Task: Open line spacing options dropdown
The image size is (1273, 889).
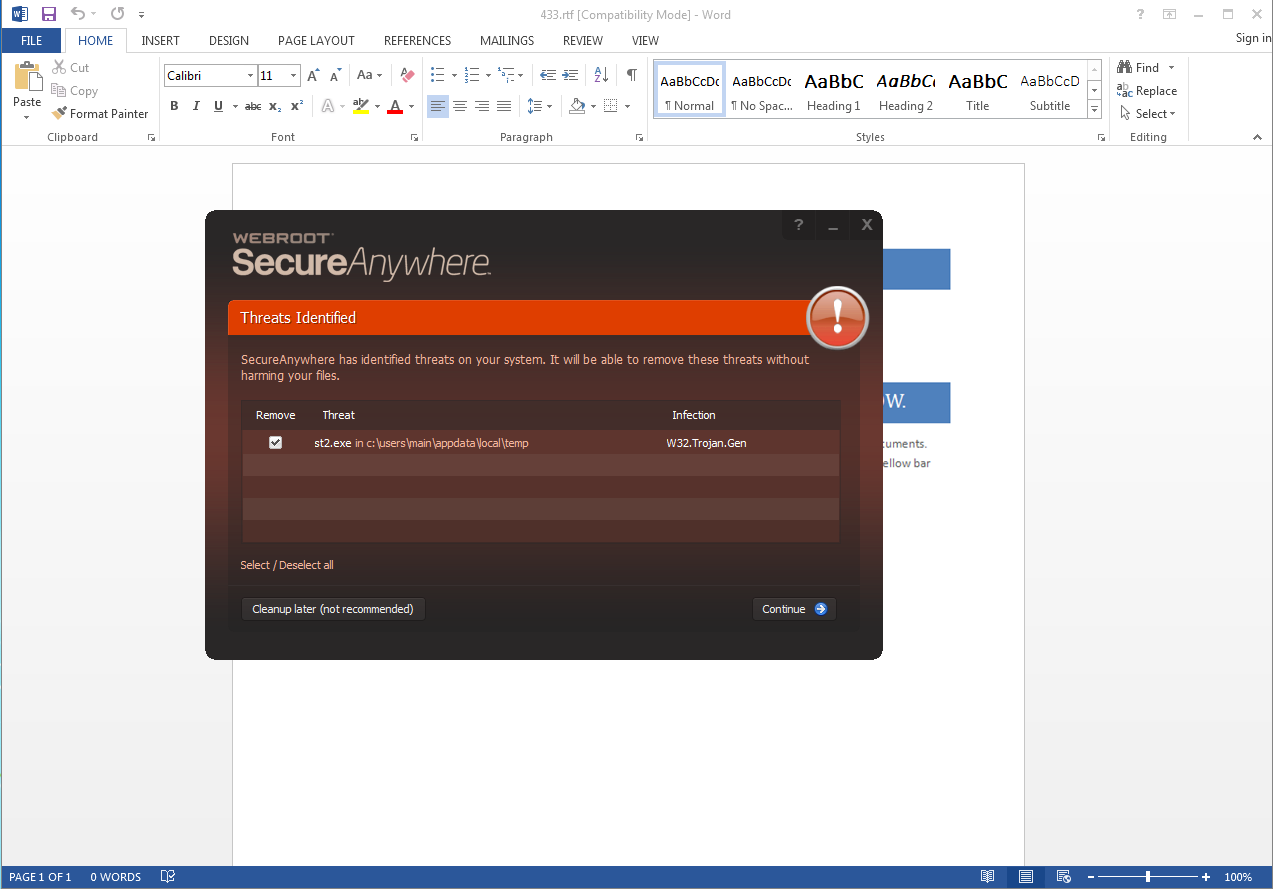Action: tap(540, 106)
